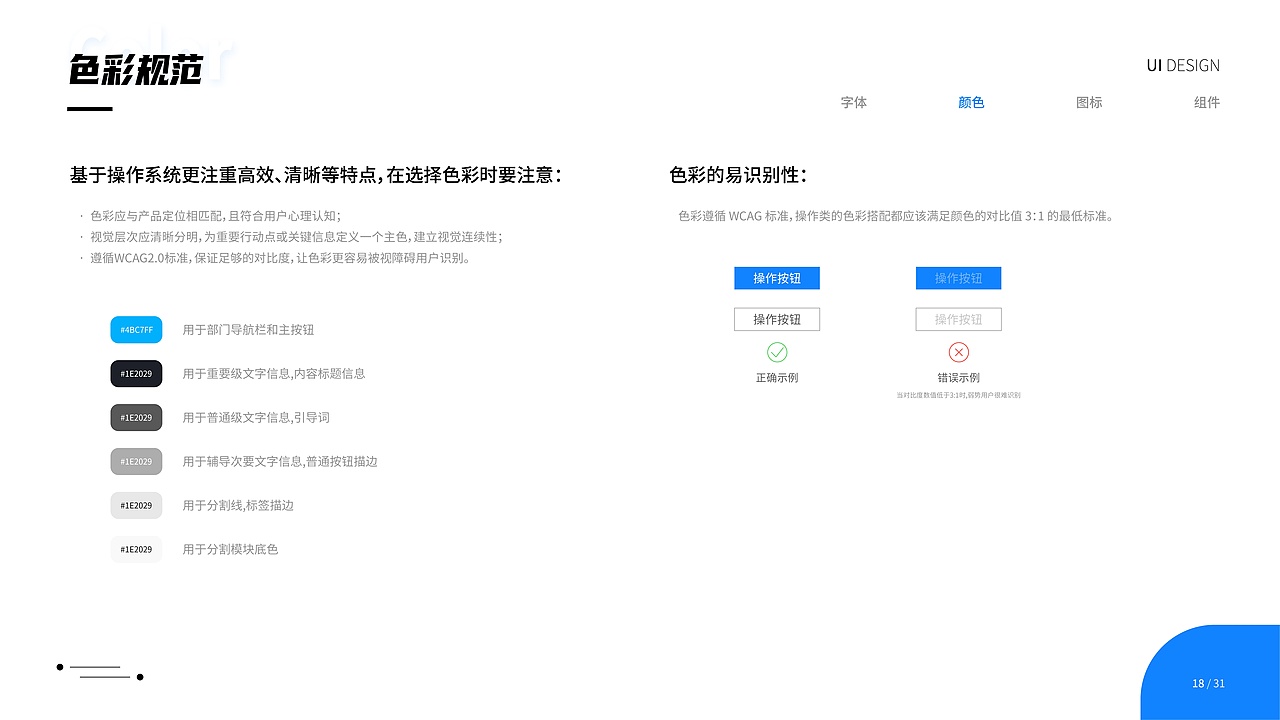Click the light gray swatch for 辅导次要文字信息

[x=136, y=461]
